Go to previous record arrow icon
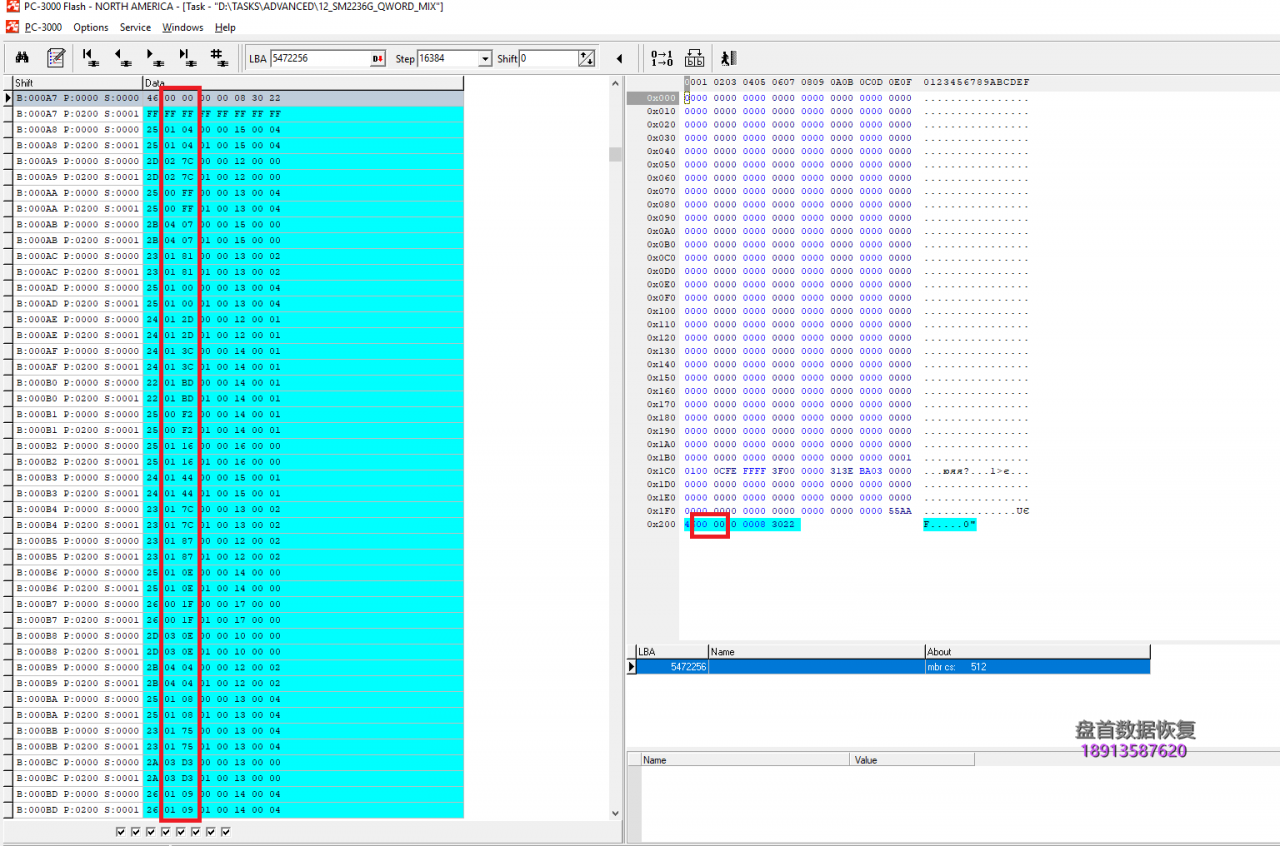Image resolution: width=1280 pixels, height=846 pixels. point(122,58)
